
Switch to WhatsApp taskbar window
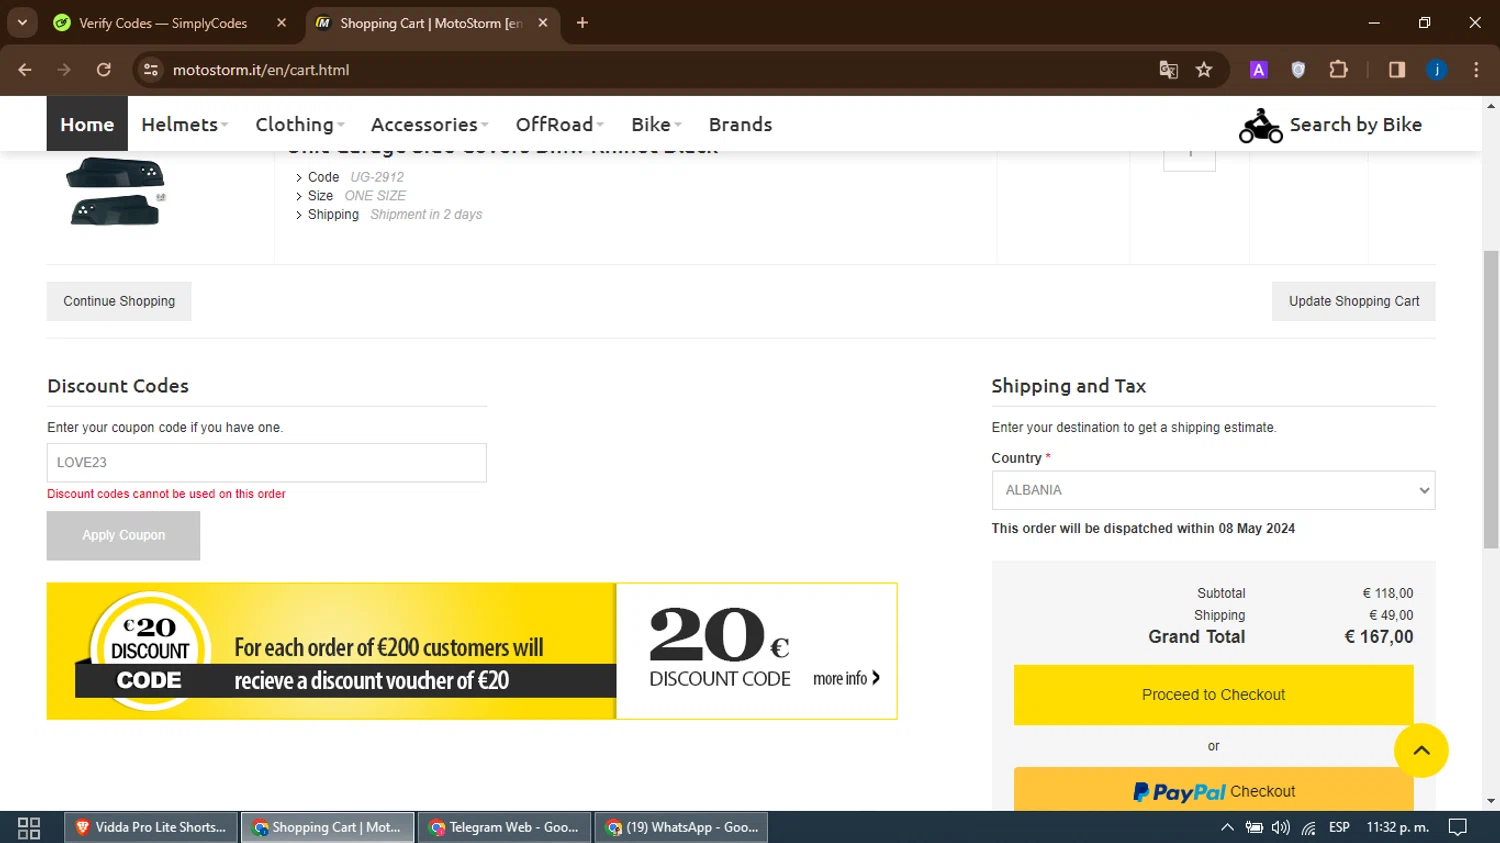point(681,827)
